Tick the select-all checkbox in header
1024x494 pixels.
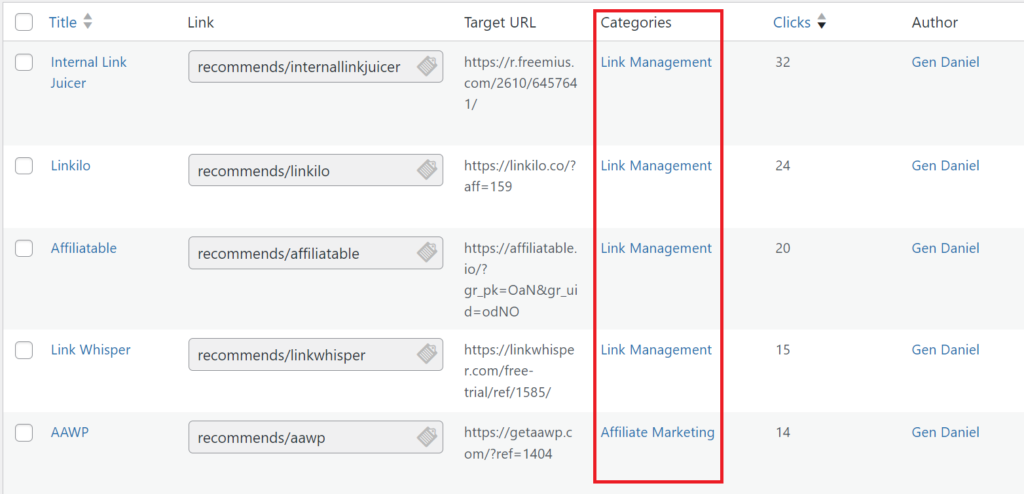coord(24,22)
